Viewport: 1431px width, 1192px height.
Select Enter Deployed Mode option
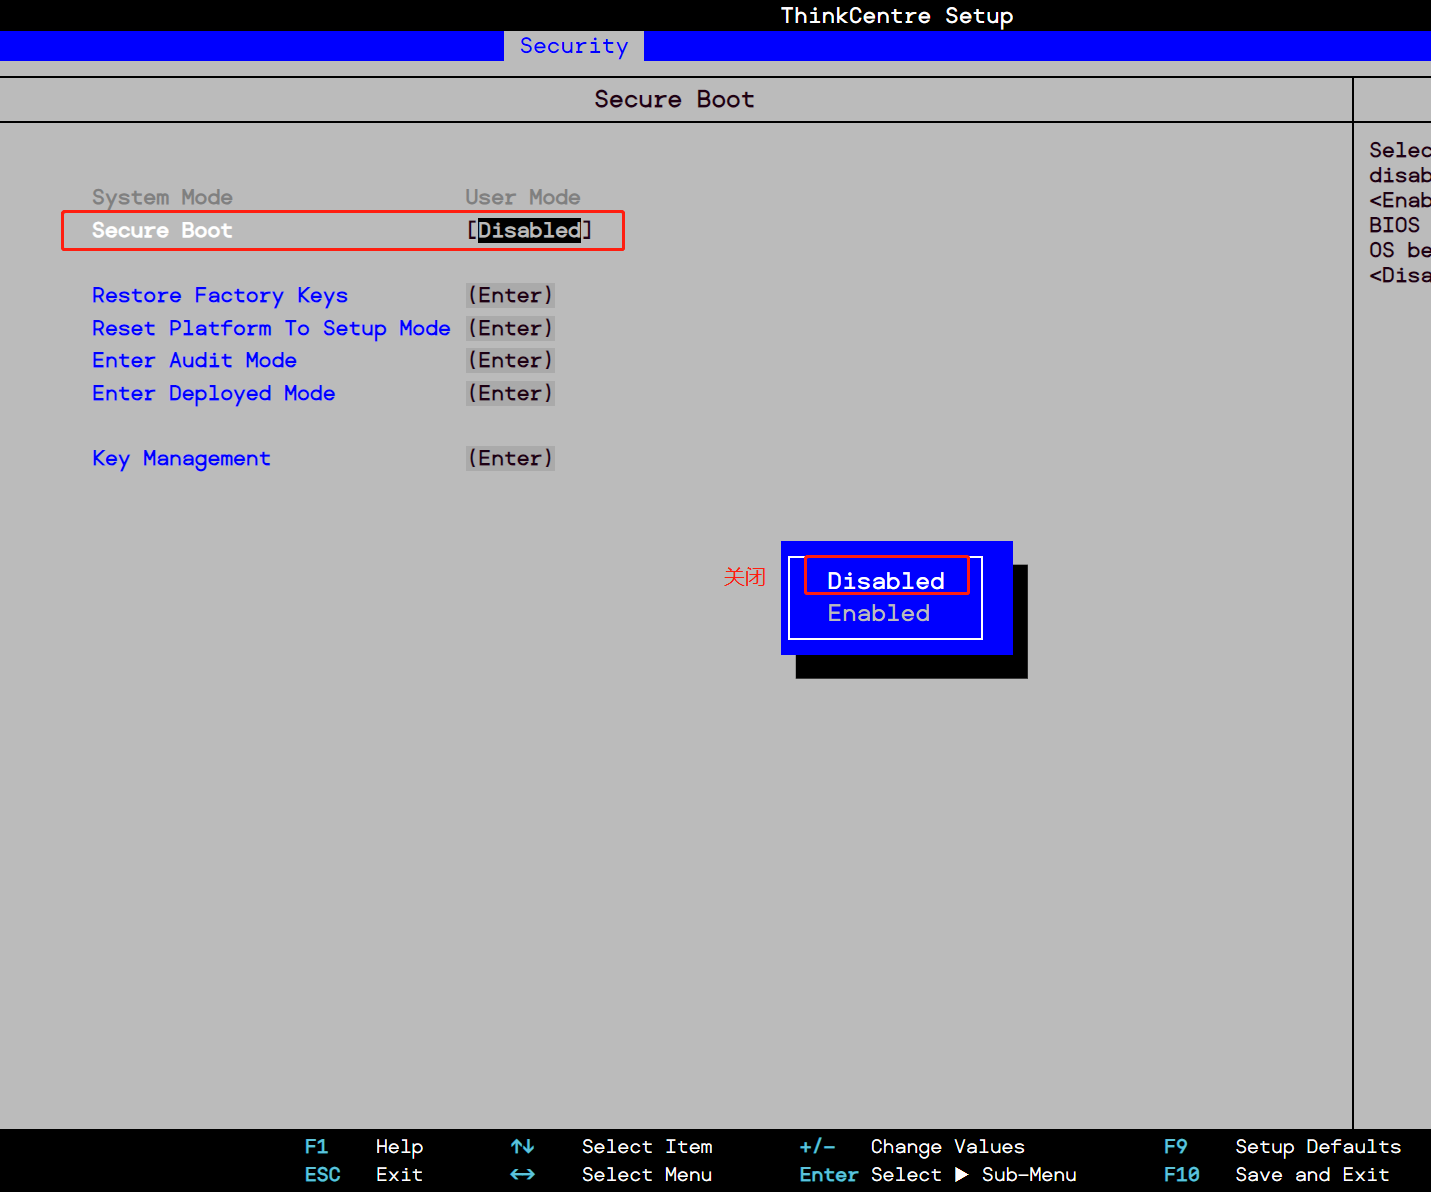click(213, 393)
